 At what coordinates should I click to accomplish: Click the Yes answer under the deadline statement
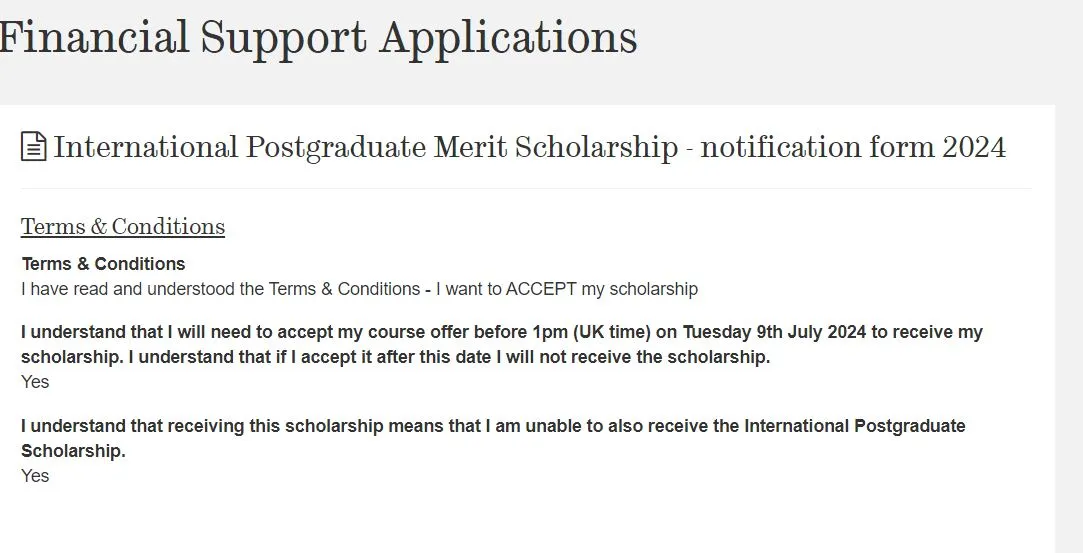pyautogui.click(x=35, y=382)
